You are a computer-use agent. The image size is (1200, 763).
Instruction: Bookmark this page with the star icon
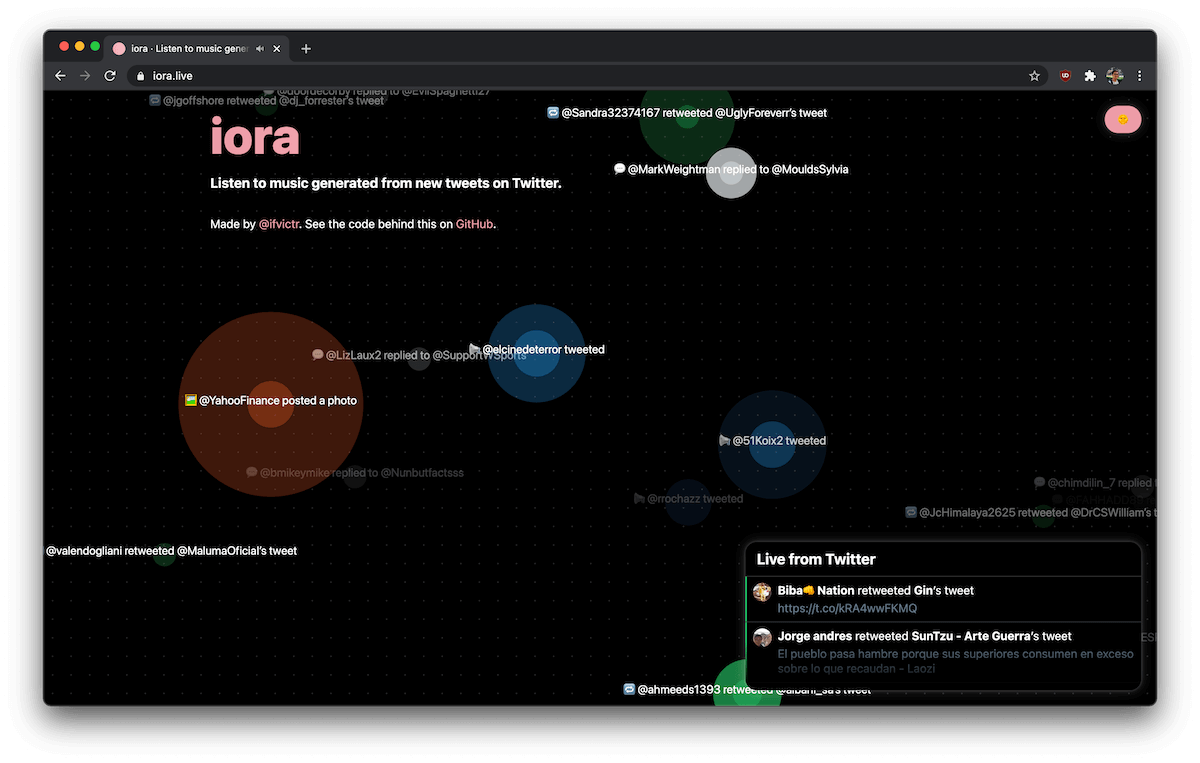(x=1035, y=76)
